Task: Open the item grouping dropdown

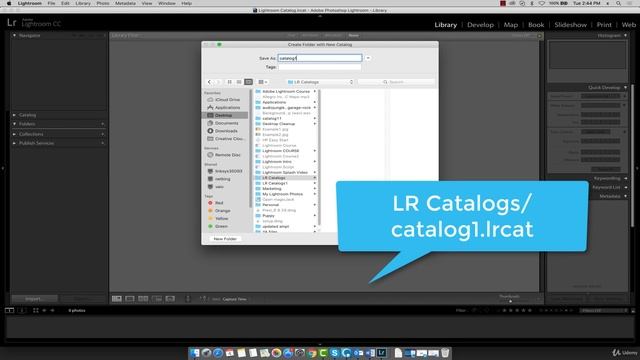Action: [263, 82]
